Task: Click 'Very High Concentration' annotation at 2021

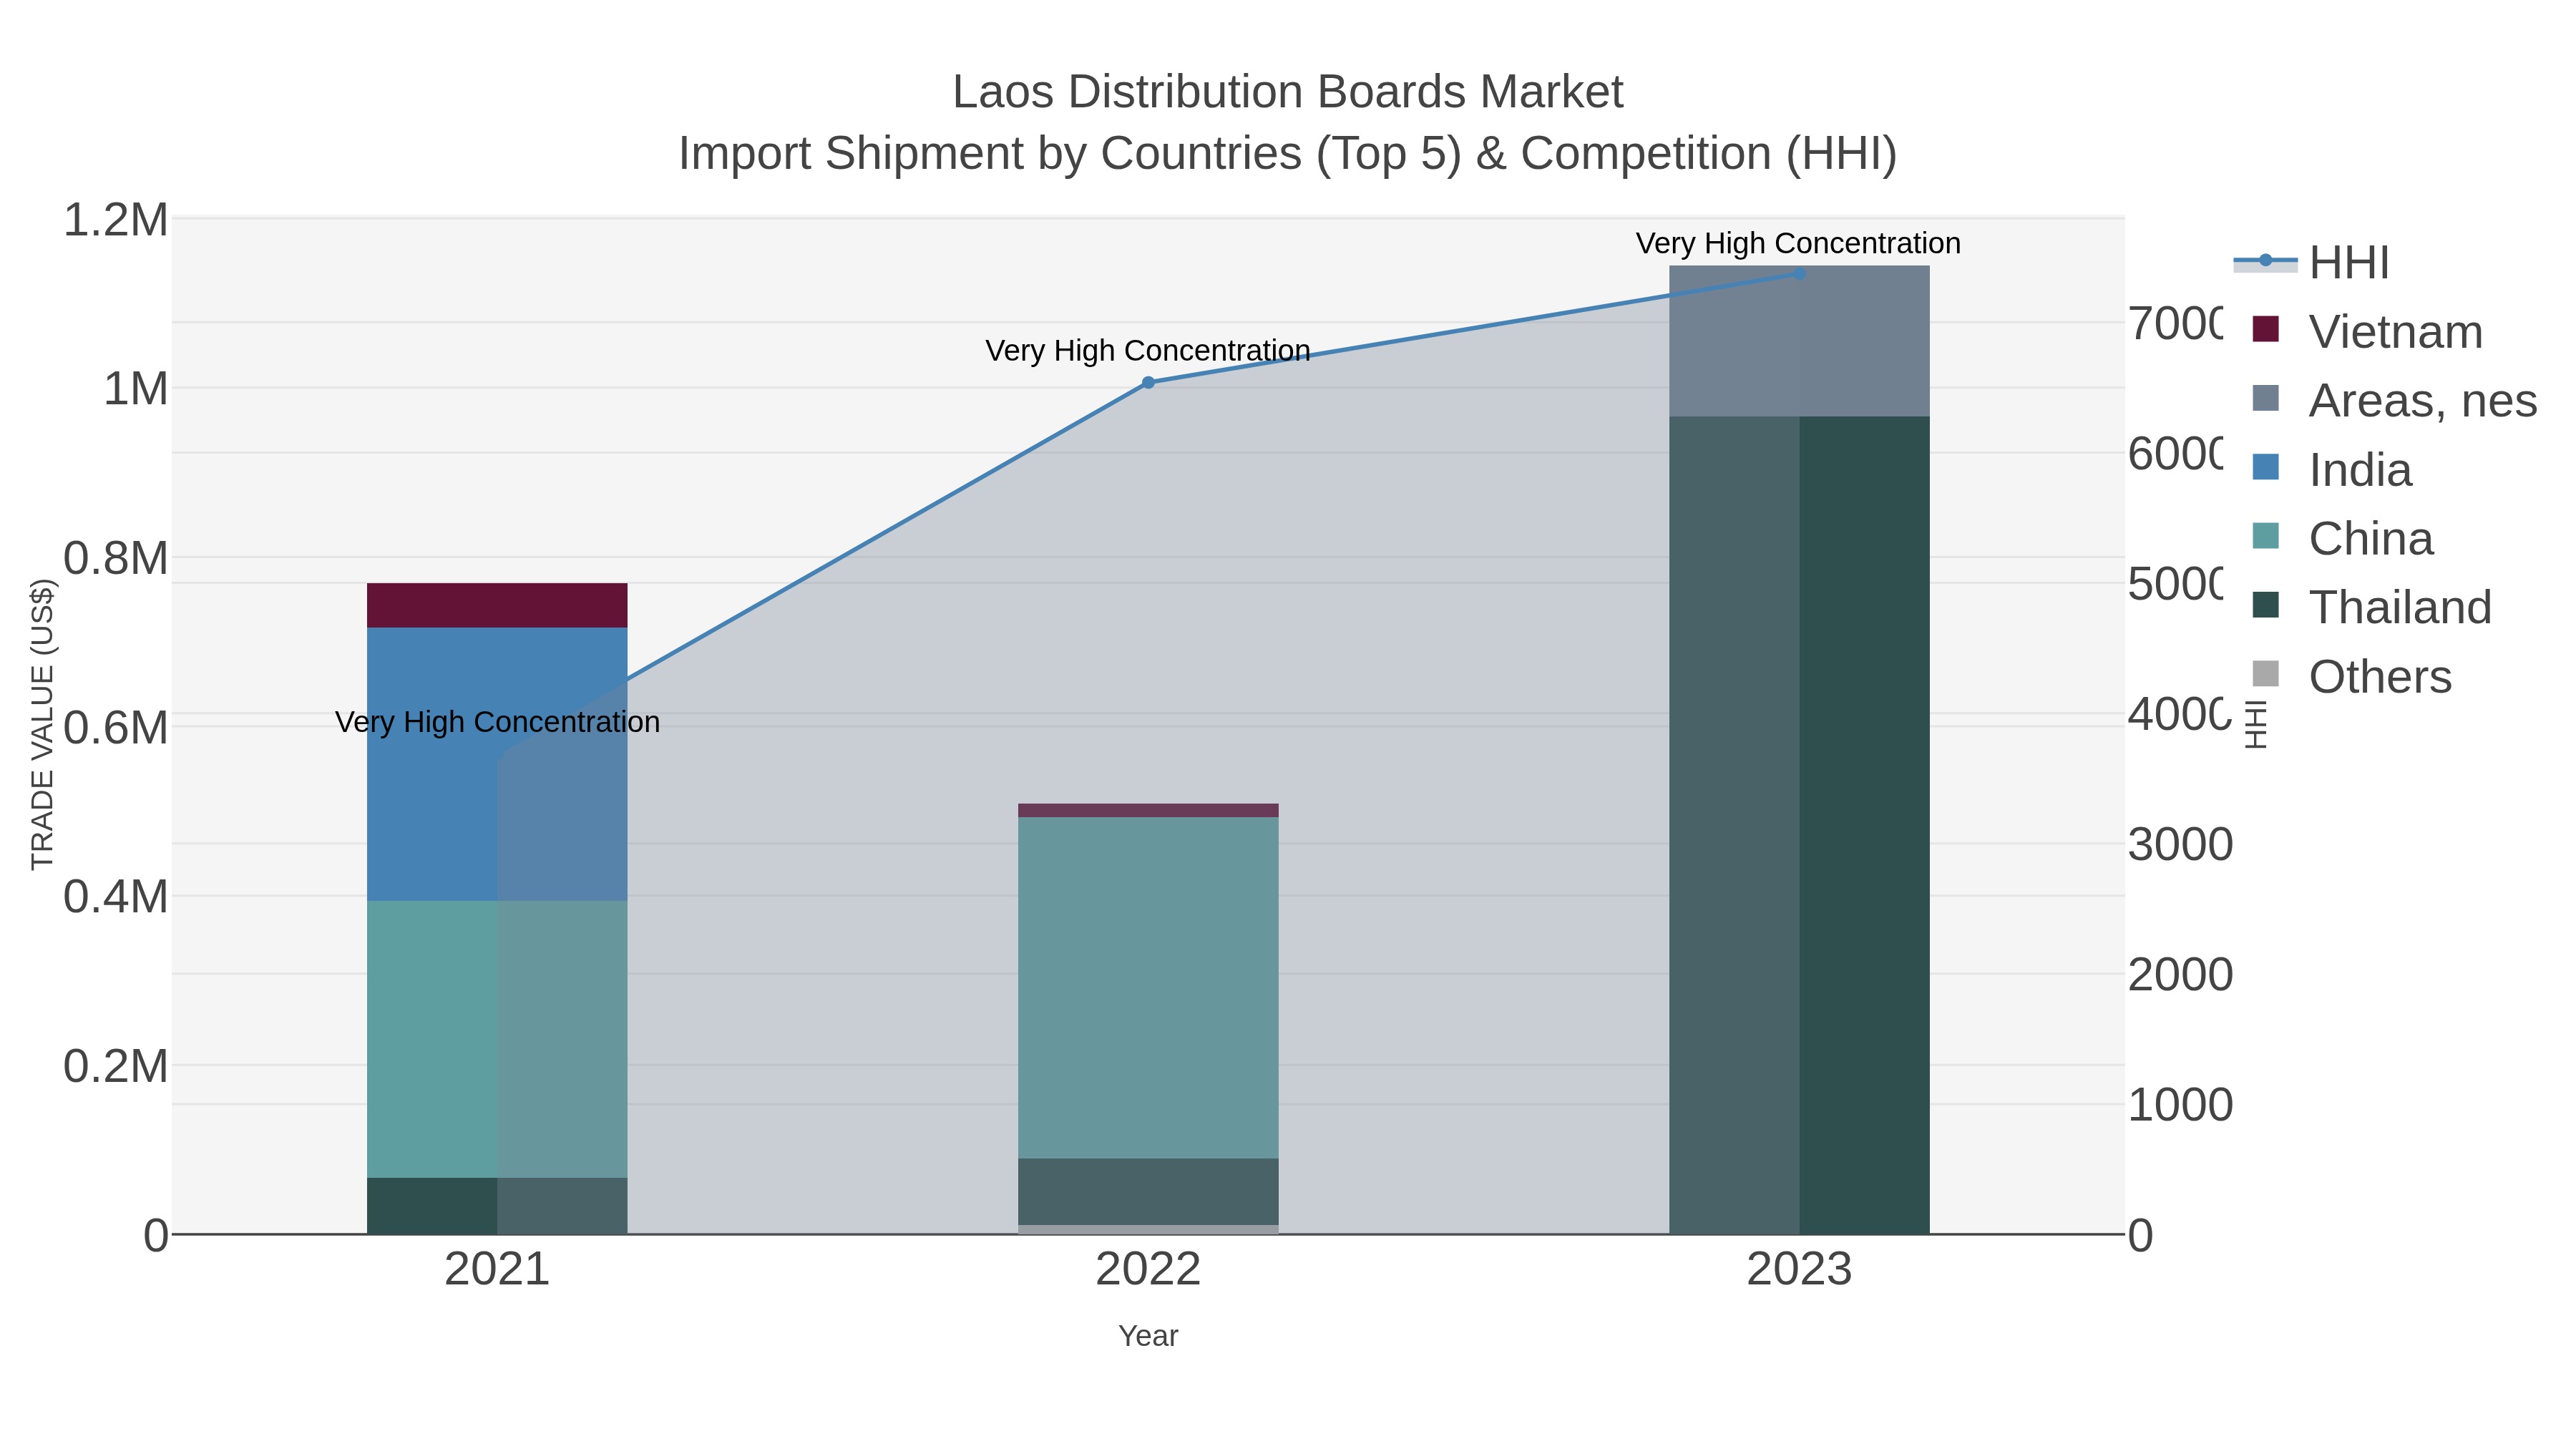Action: coord(497,722)
